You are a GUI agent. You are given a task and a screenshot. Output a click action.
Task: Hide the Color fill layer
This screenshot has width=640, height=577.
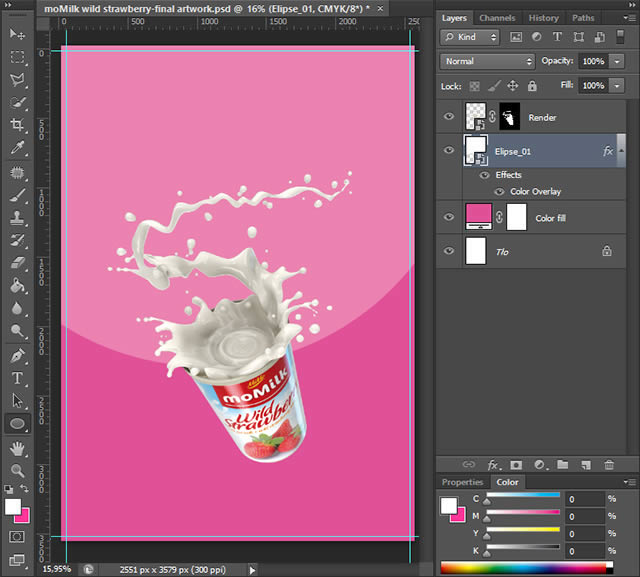click(x=449, y=217)
